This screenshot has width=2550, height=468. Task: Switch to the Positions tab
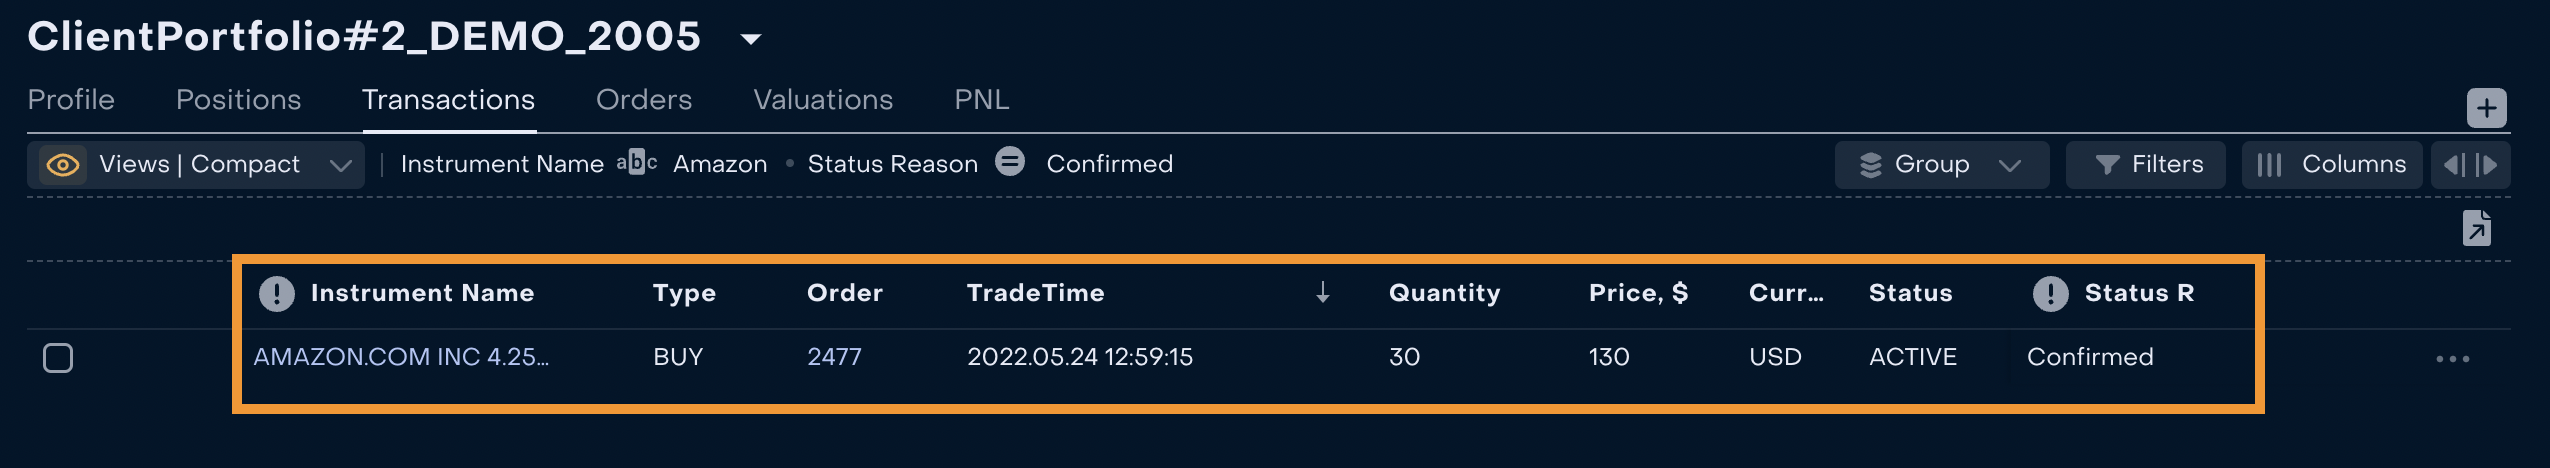[238, 100]
